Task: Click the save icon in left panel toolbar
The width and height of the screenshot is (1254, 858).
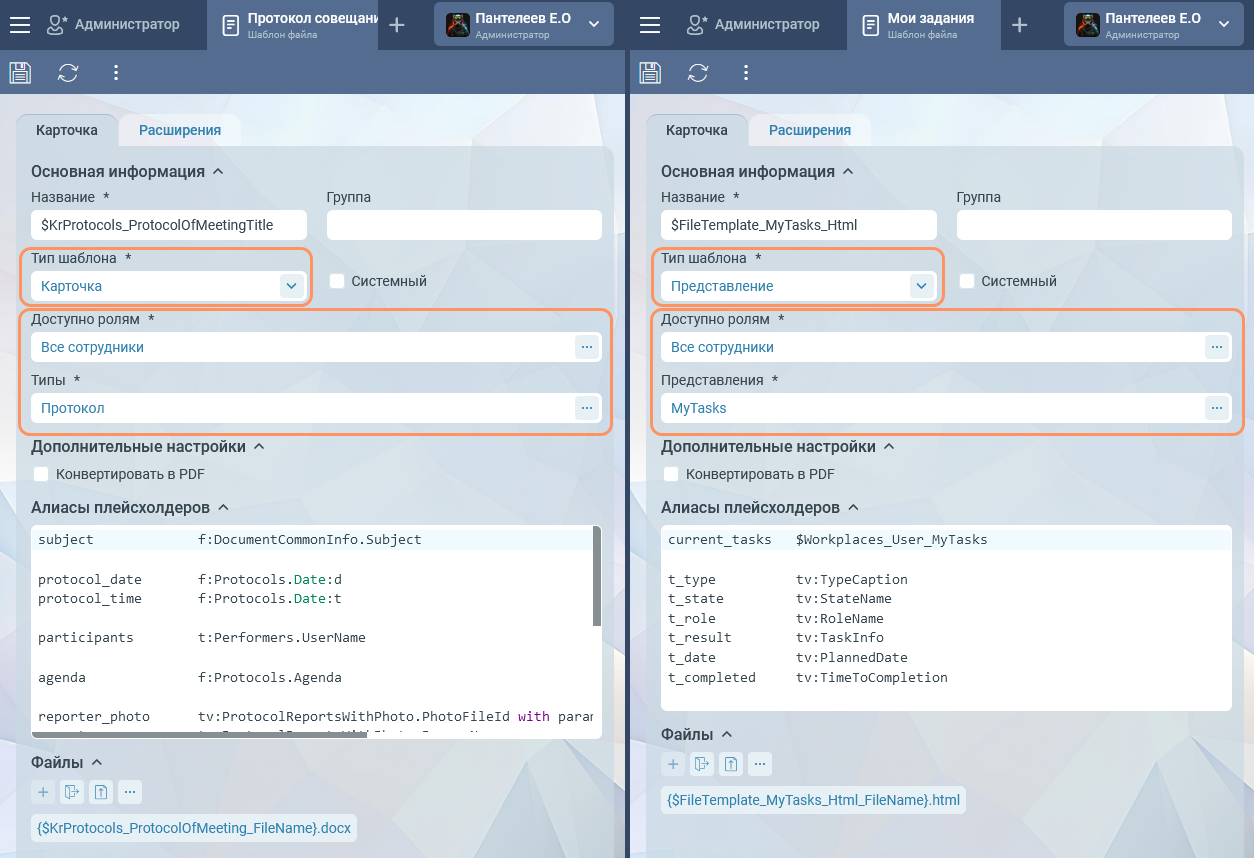Action: (20, 72)
